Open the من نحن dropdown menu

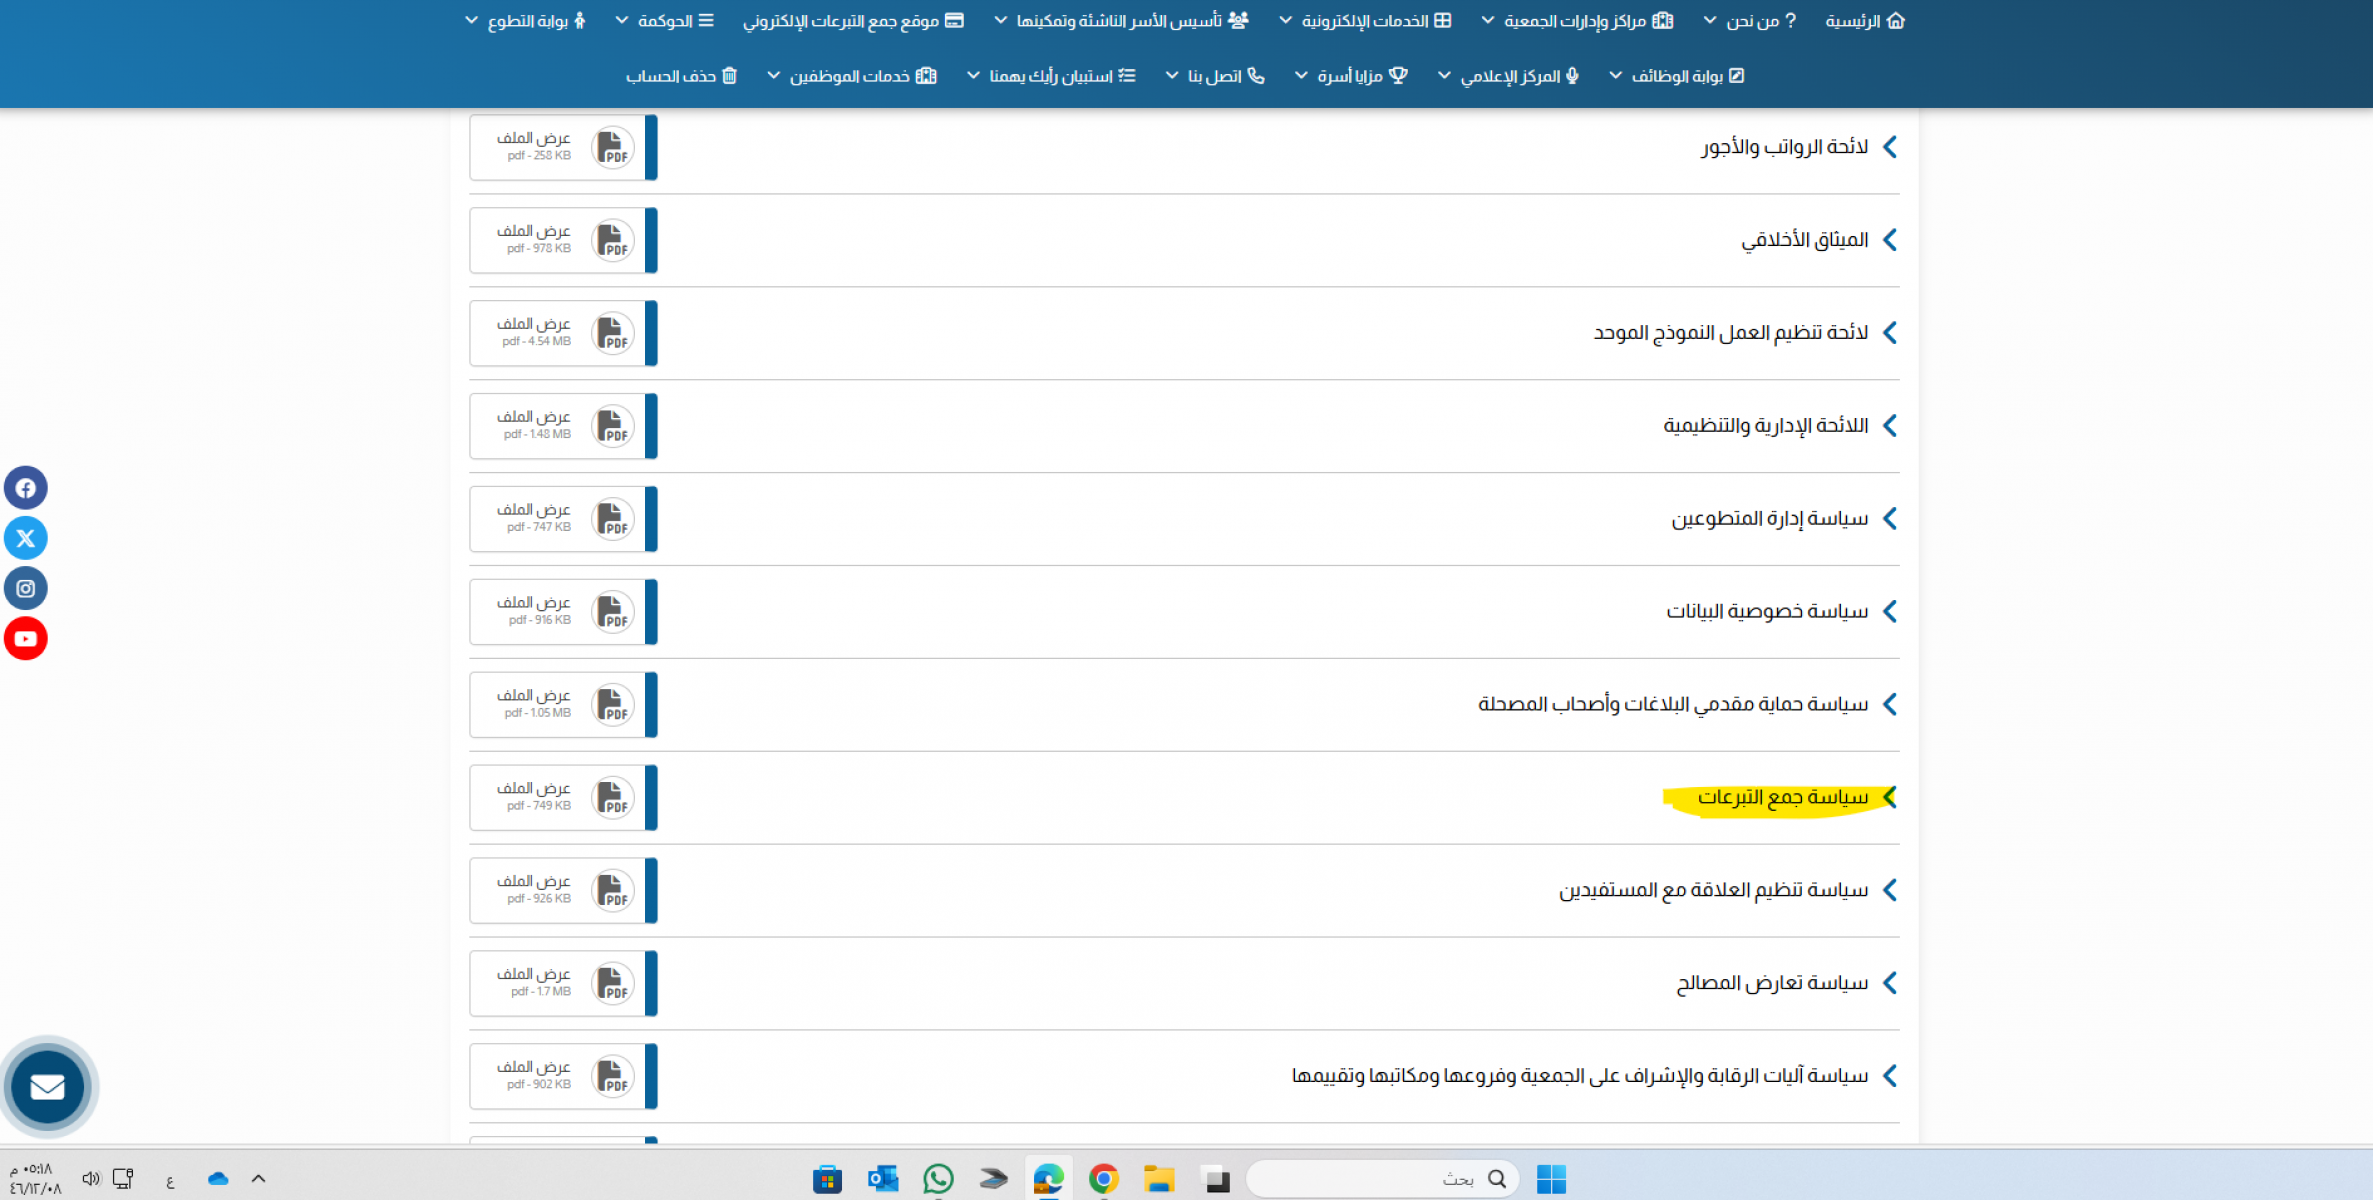1757,21
